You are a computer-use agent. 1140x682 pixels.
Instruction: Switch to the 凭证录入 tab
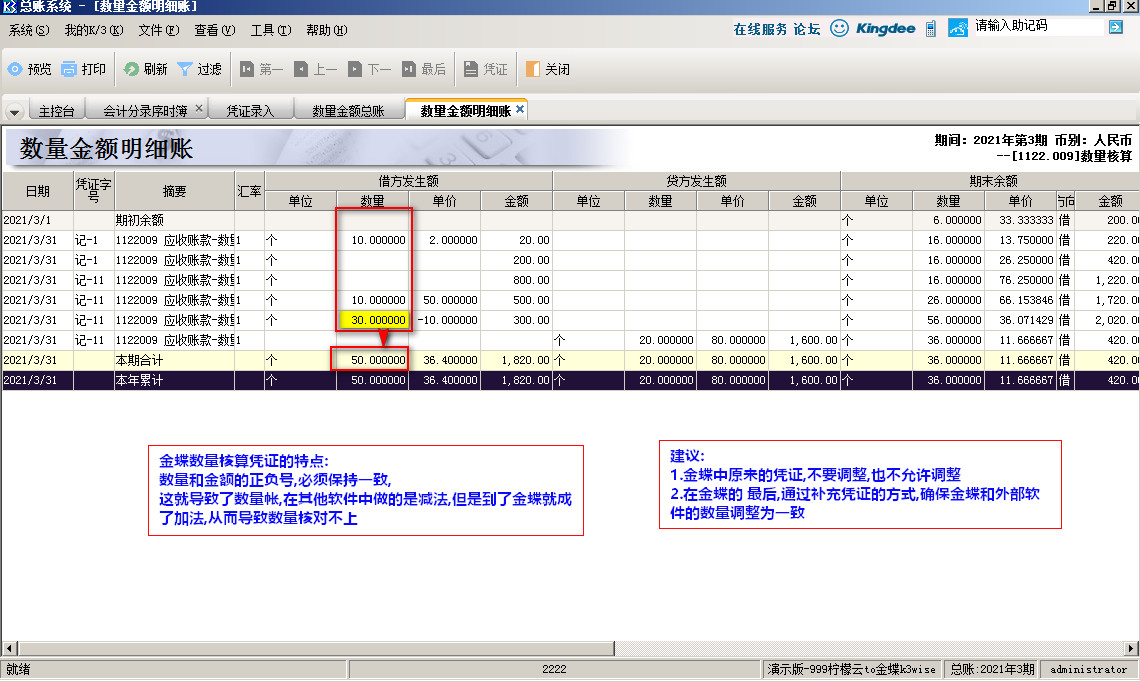coord(250,111)
